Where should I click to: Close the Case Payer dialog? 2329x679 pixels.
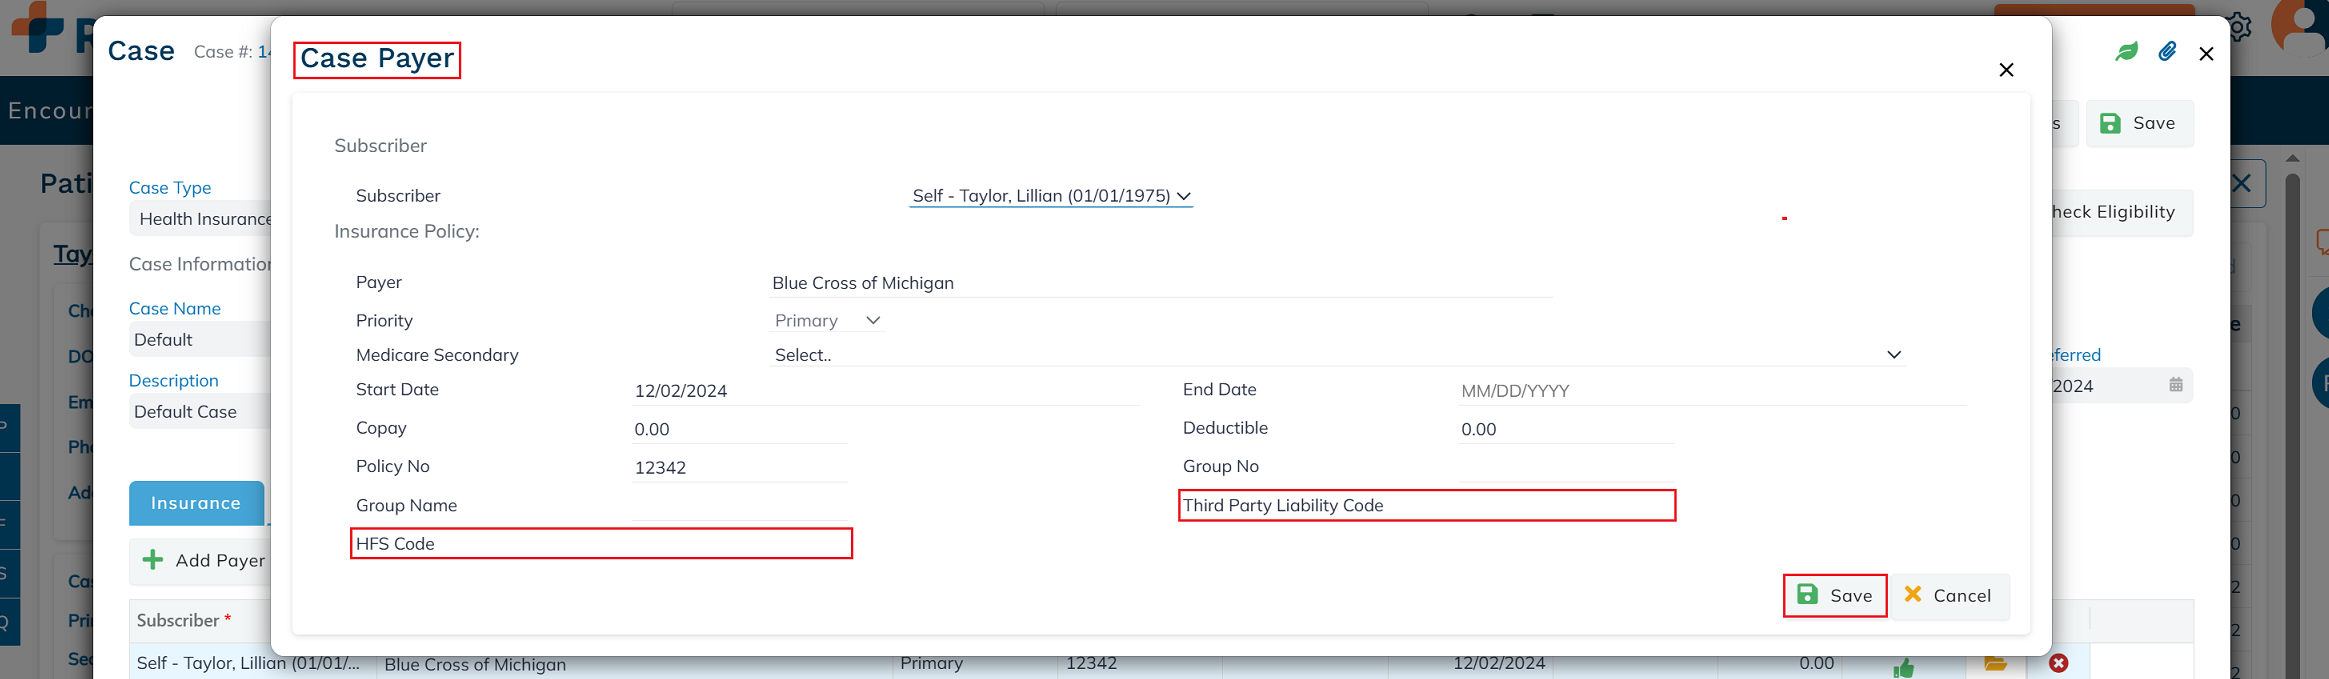2005,70
